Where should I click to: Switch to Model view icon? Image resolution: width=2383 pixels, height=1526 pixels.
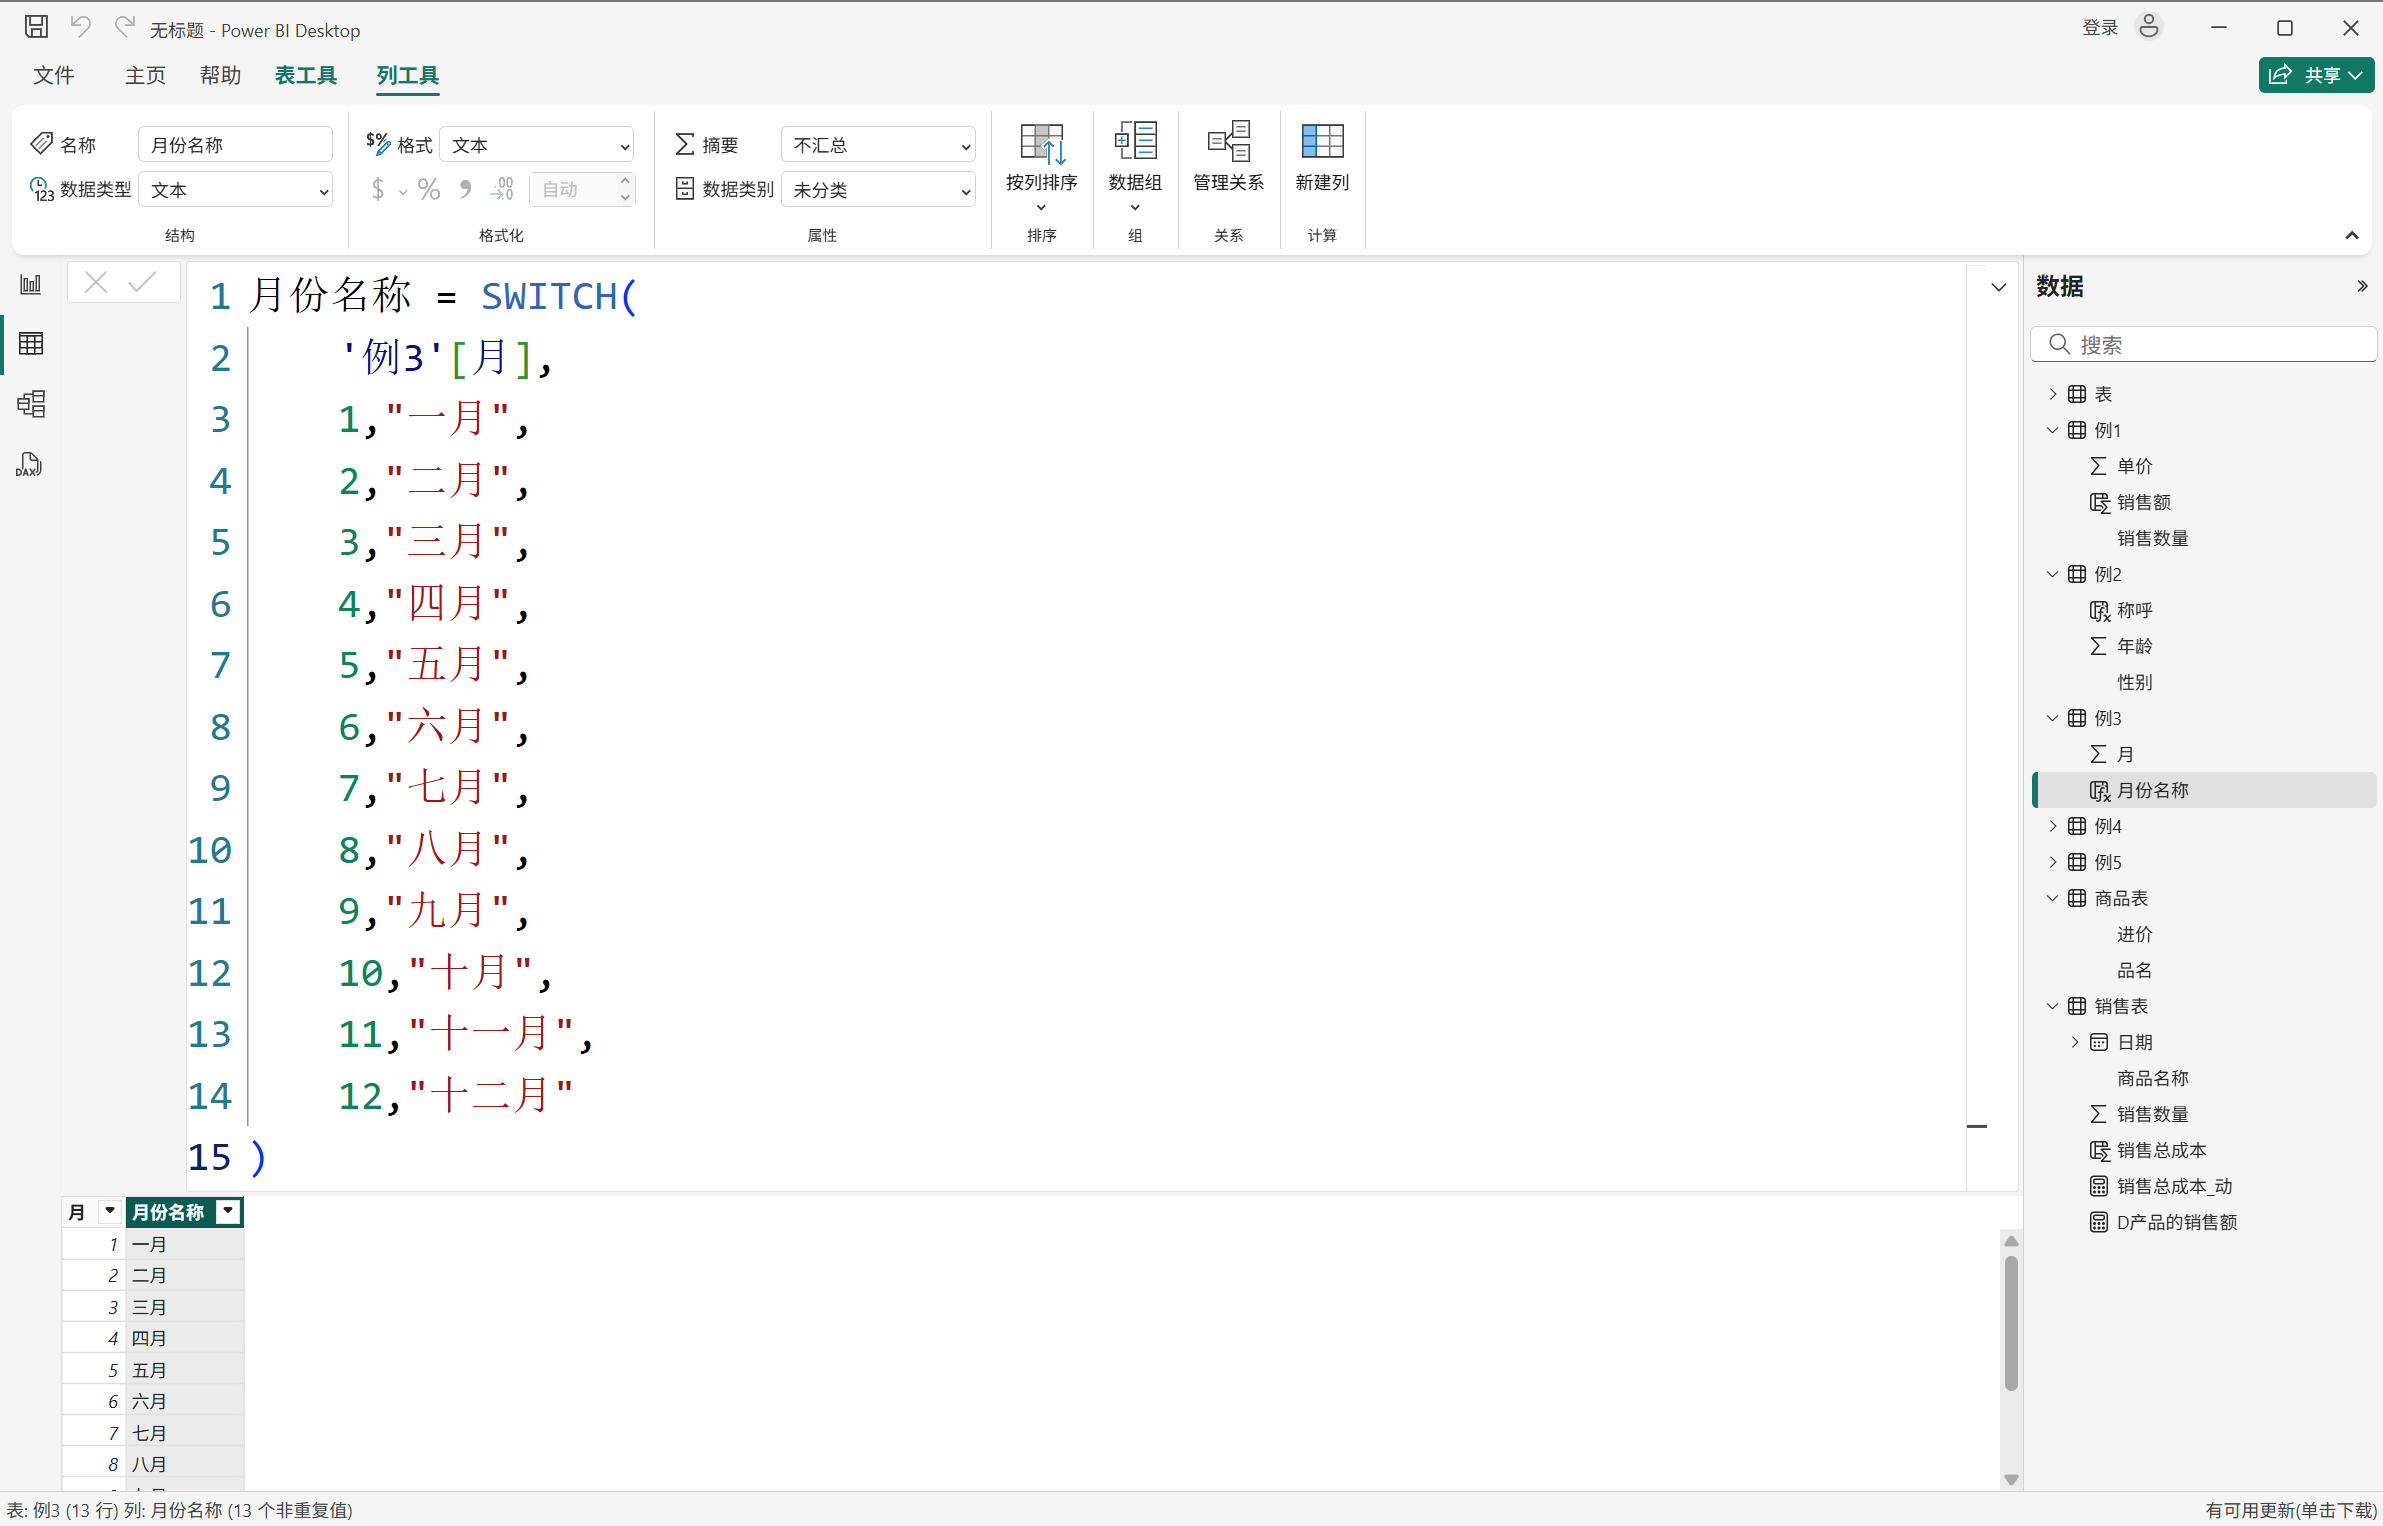pyautogui.click(x=31, y=404)
